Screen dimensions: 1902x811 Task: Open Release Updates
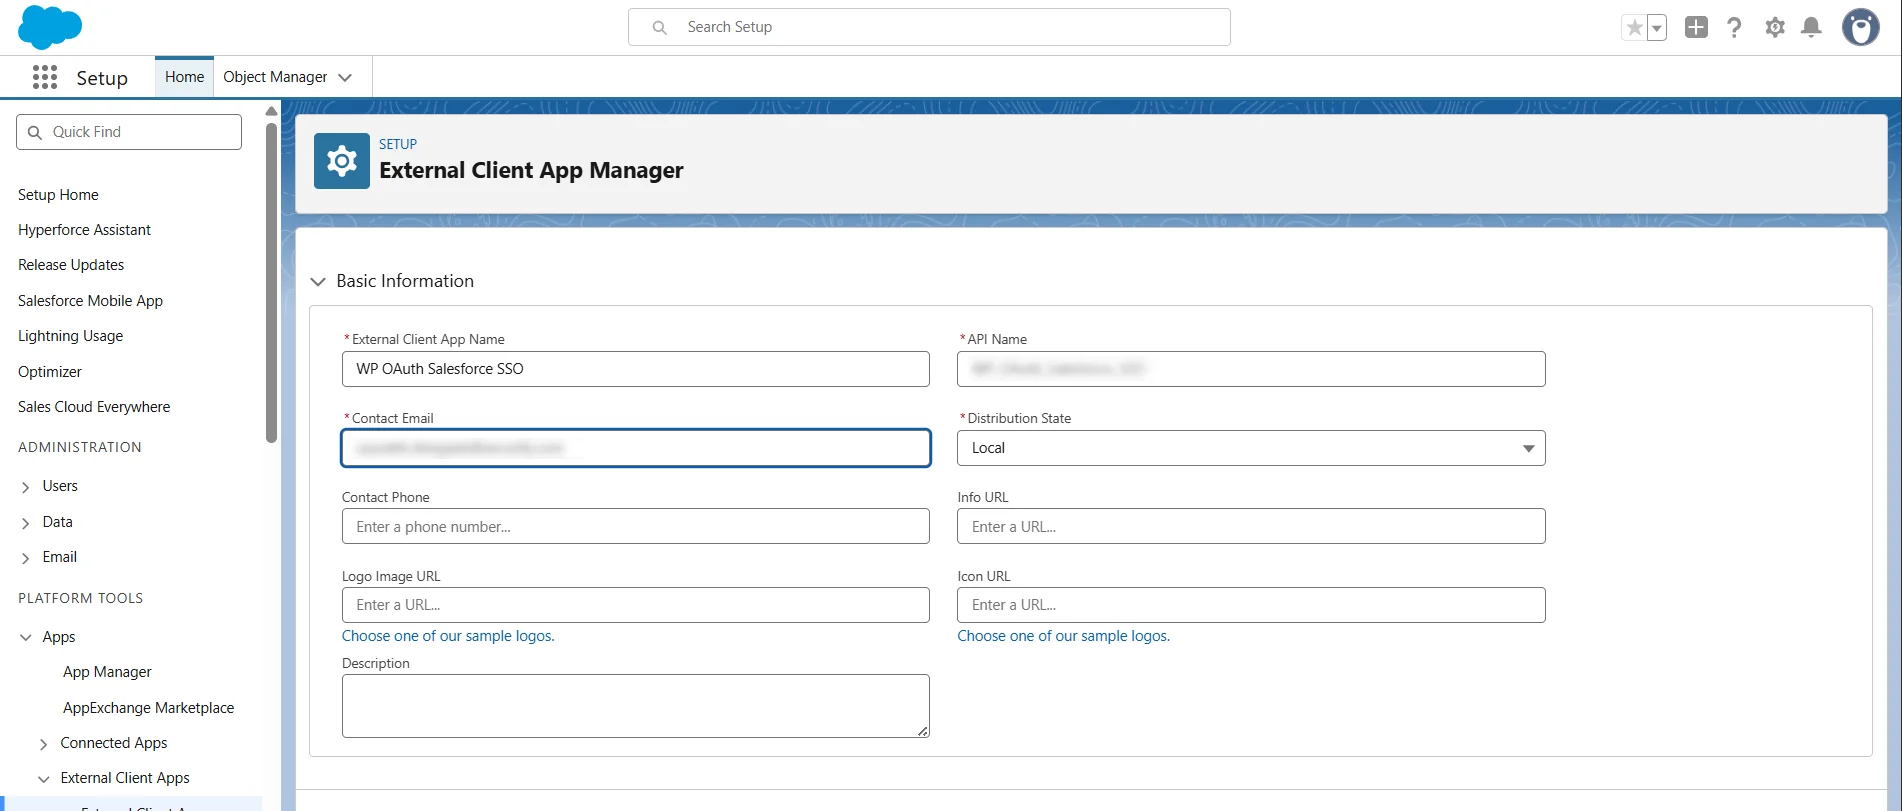71,265
